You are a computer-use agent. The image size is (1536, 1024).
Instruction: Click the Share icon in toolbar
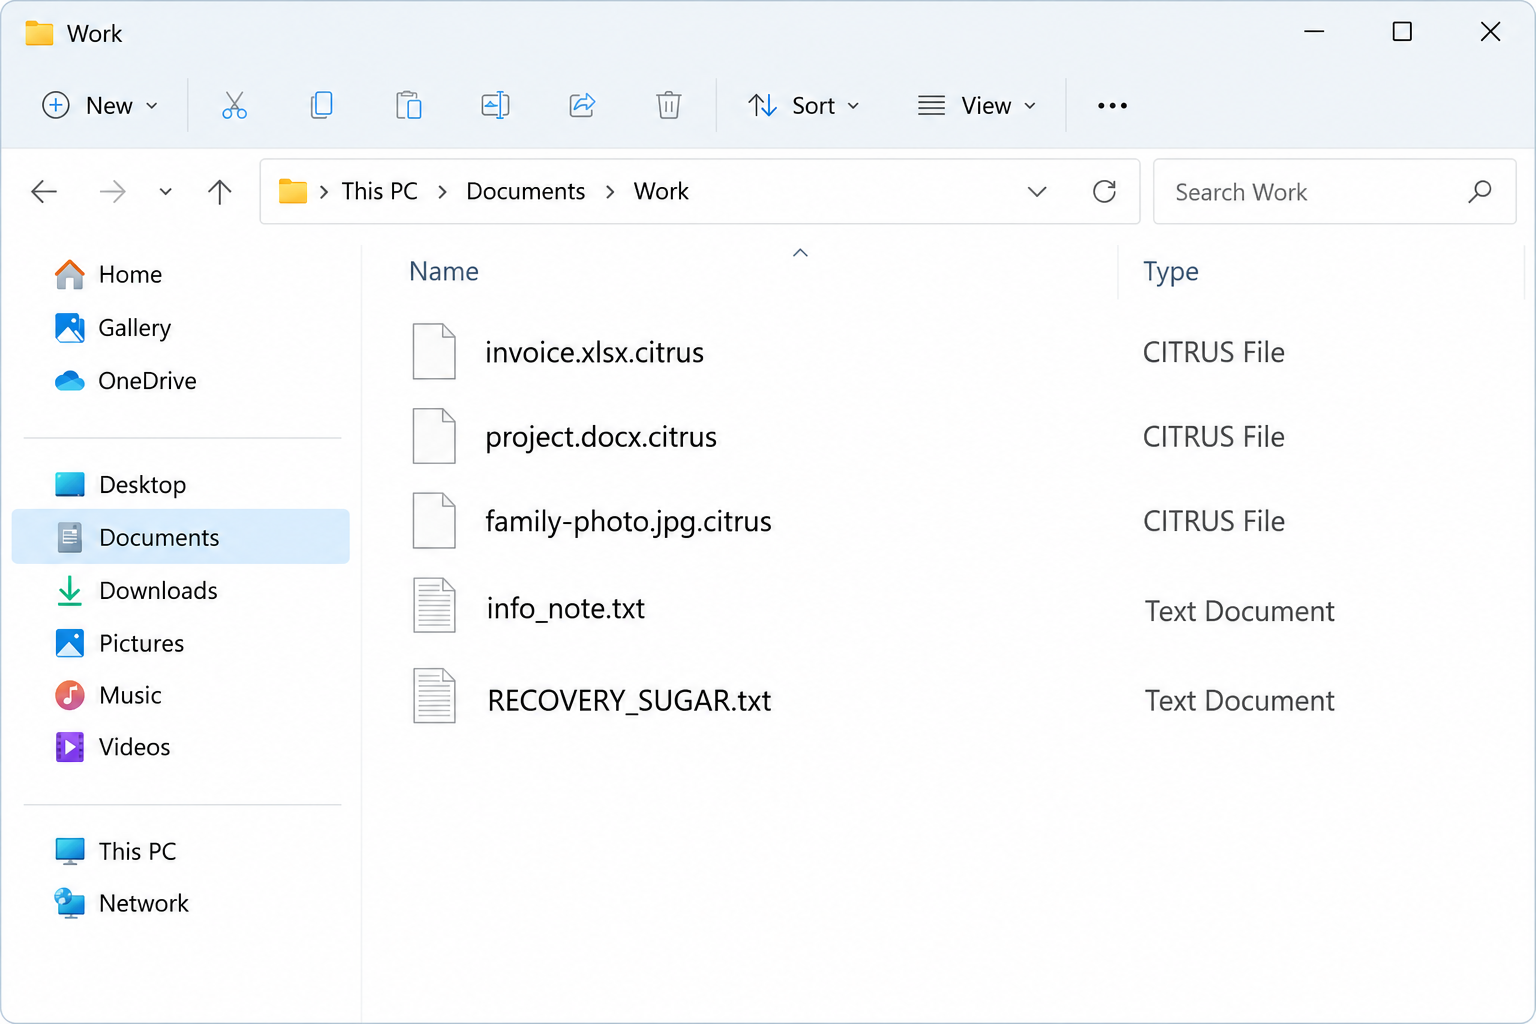pos(582,105)
